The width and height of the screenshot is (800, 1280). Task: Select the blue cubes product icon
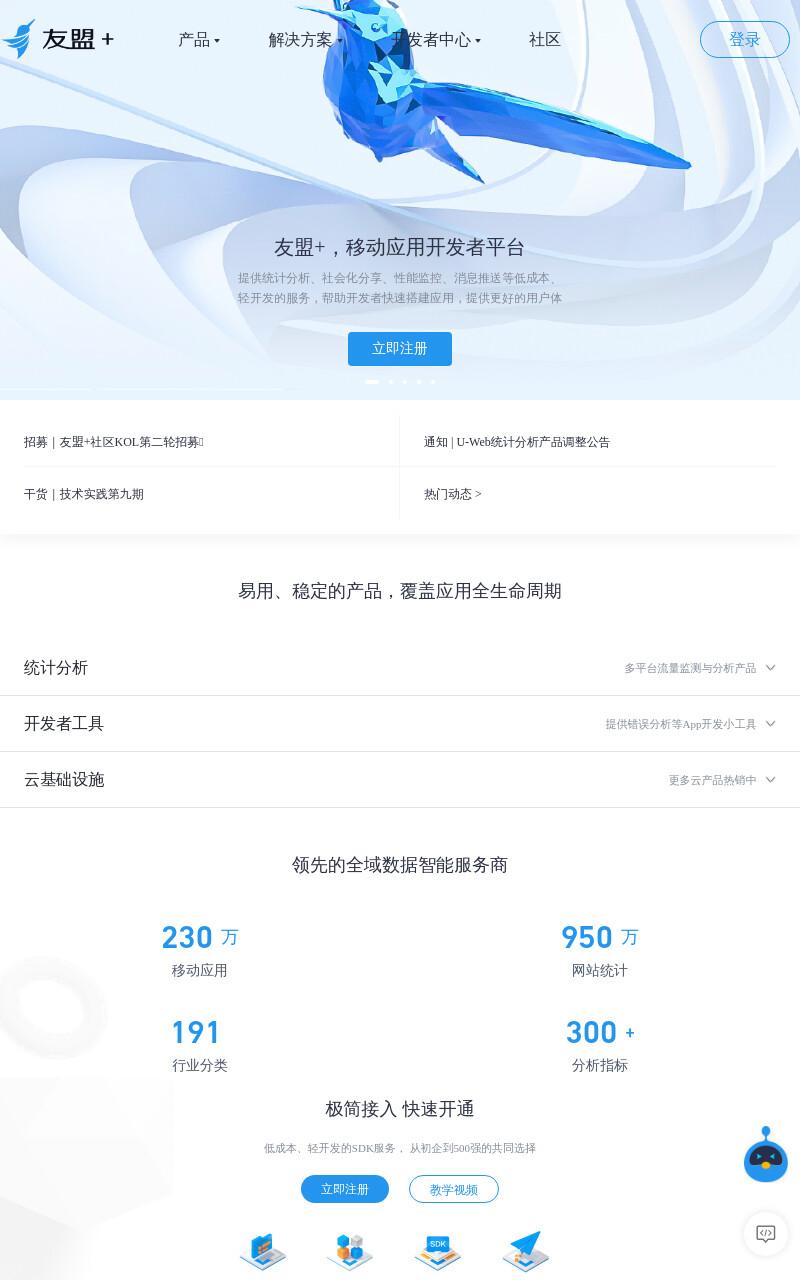[350, 1250]
